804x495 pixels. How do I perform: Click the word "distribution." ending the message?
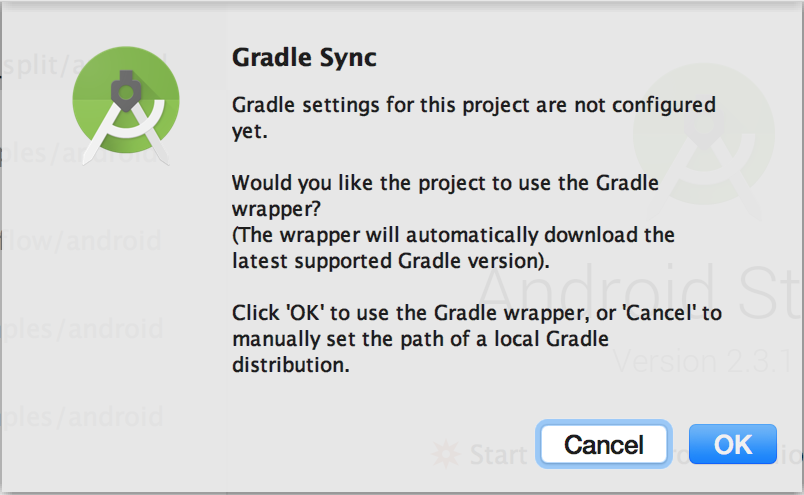[x=291, y=365]
